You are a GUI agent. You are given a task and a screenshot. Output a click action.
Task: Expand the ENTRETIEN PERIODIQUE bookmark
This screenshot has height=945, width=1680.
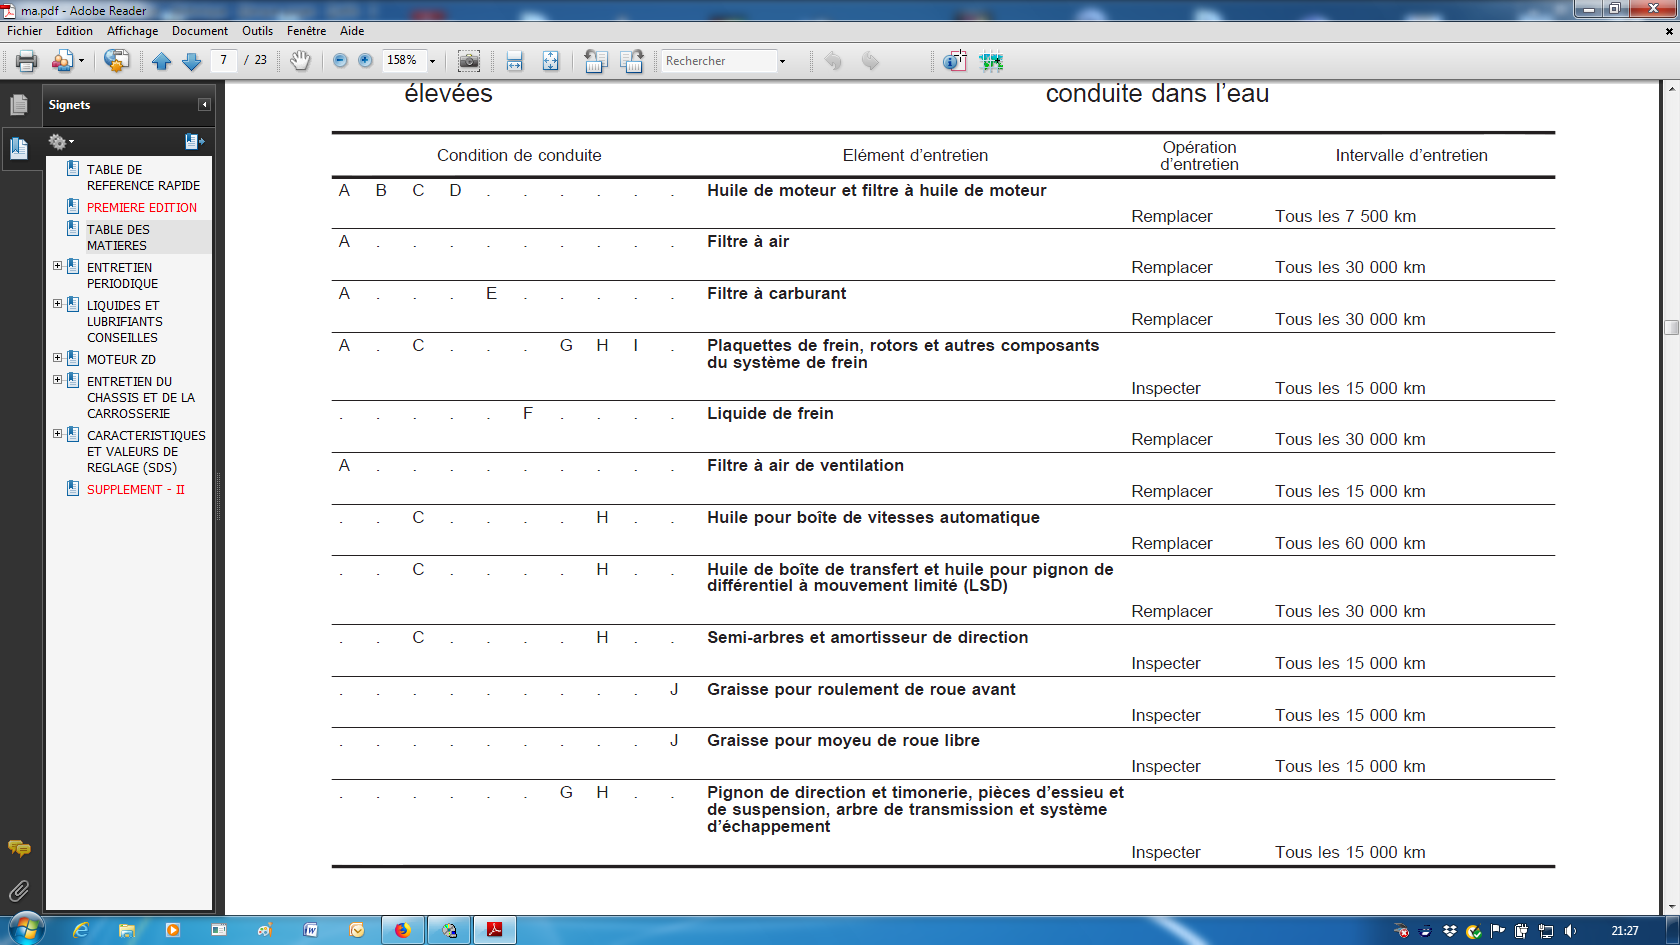coord(57,266)
